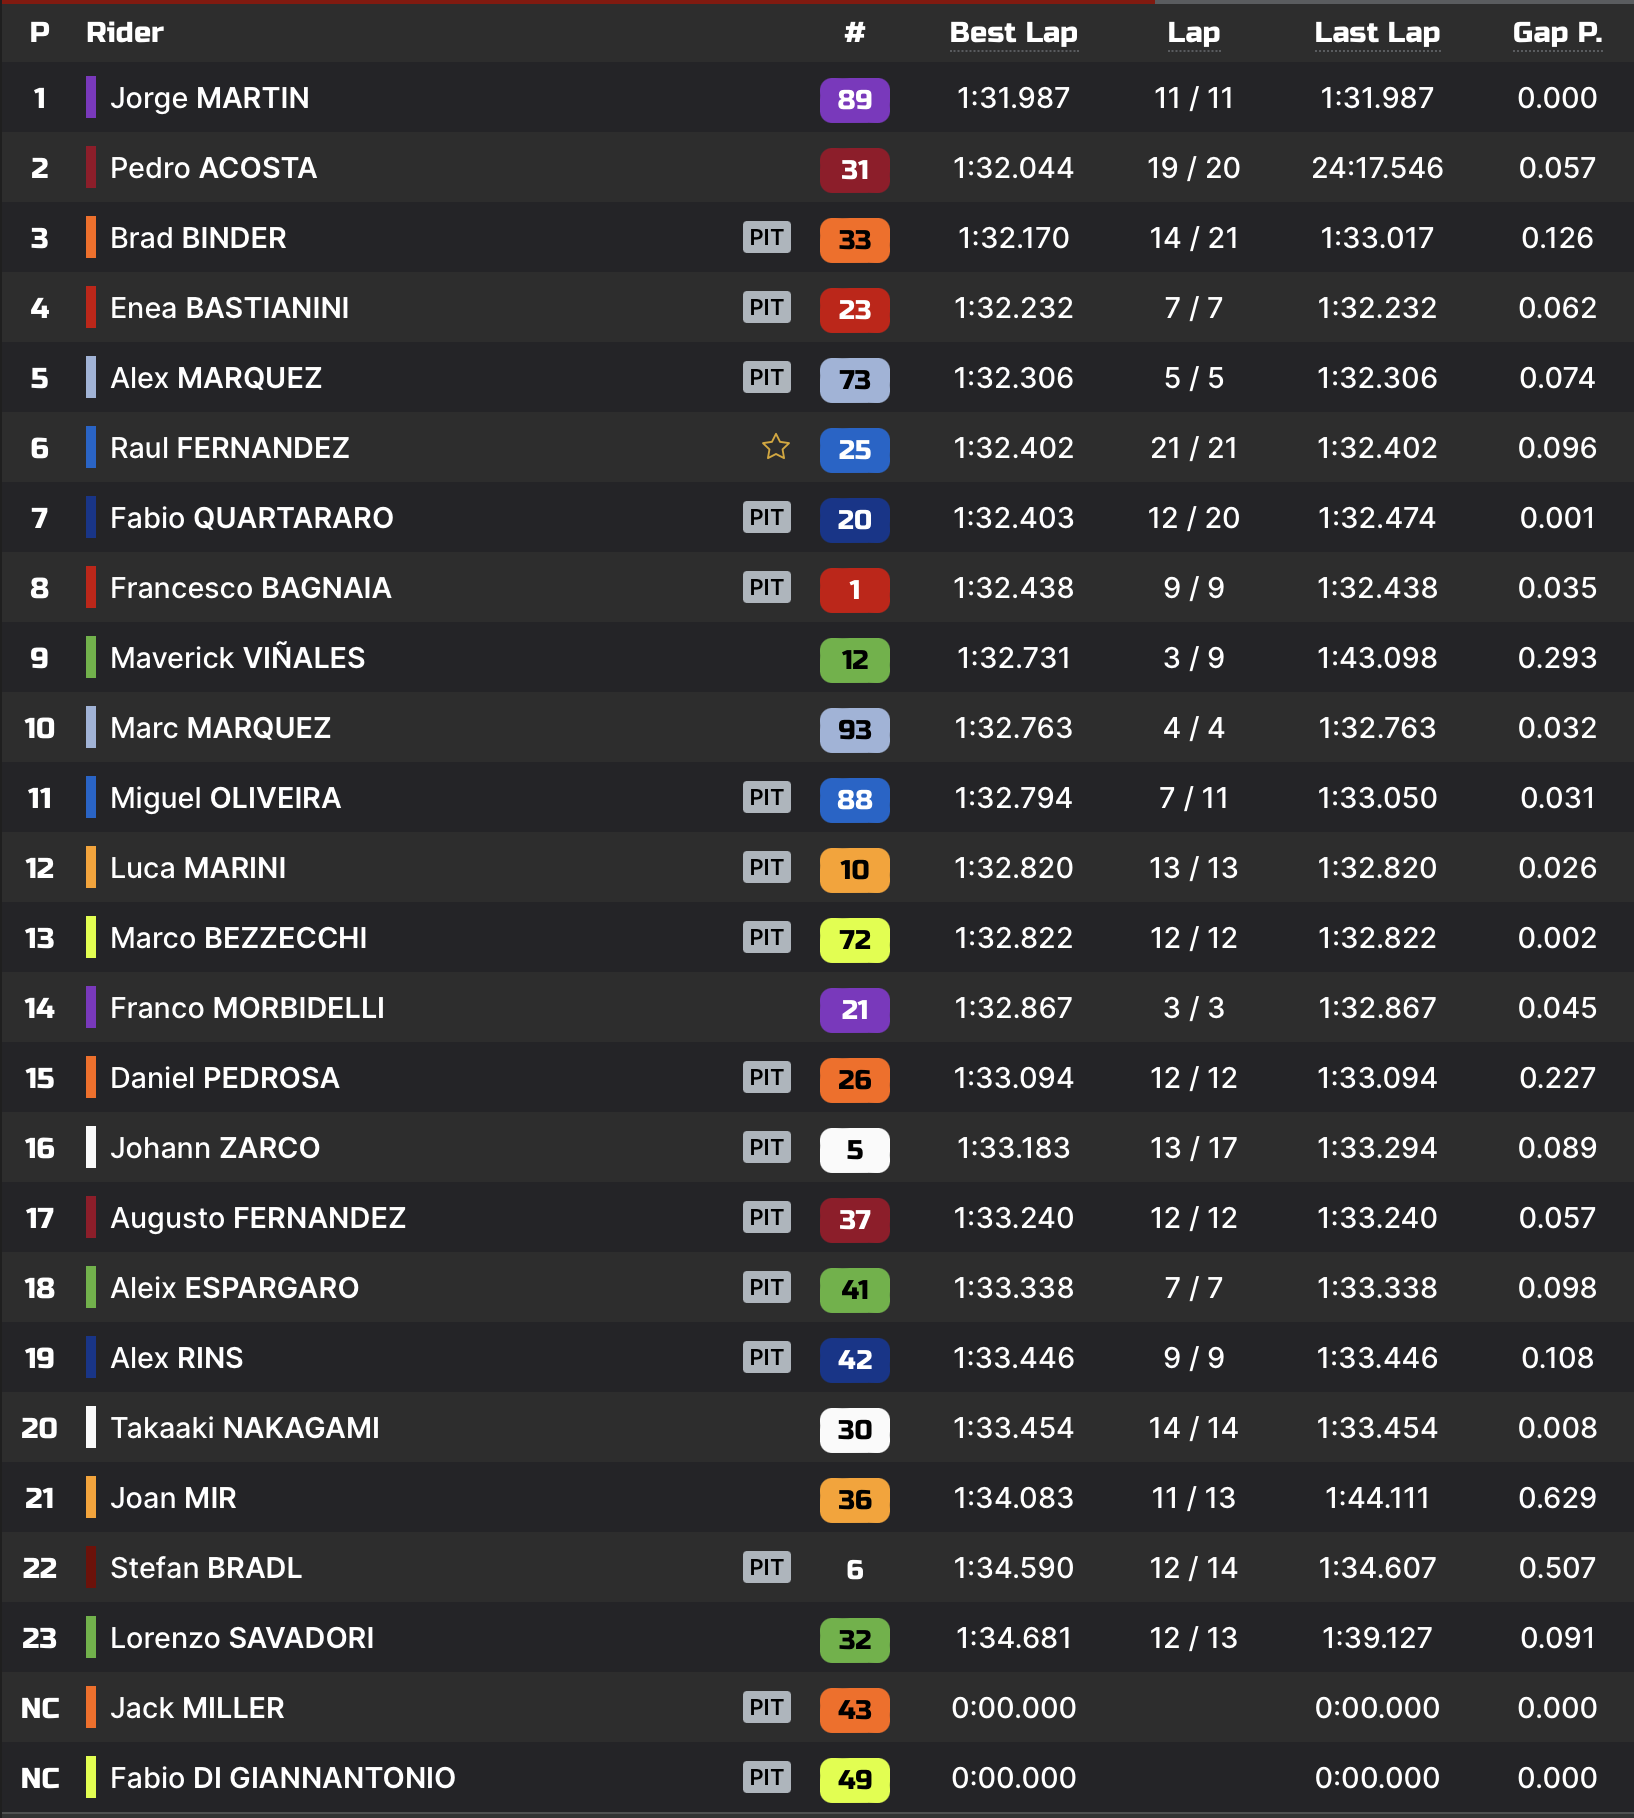Sort the table by Best Lap
This screenshot has height=1818, width=1634.
pyautogui.click(x=1013, y=33)
